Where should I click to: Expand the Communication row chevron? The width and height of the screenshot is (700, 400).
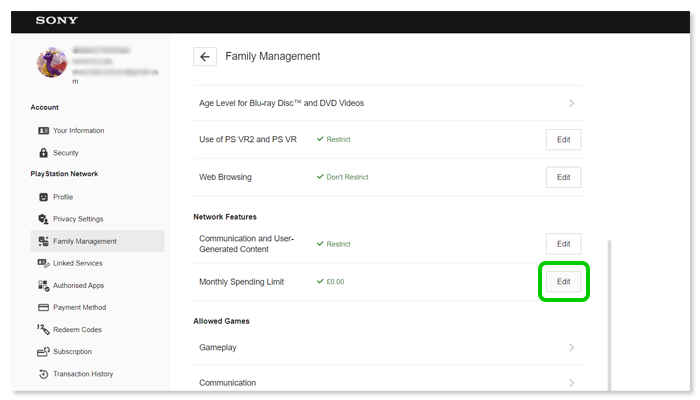tap(571, 383)
